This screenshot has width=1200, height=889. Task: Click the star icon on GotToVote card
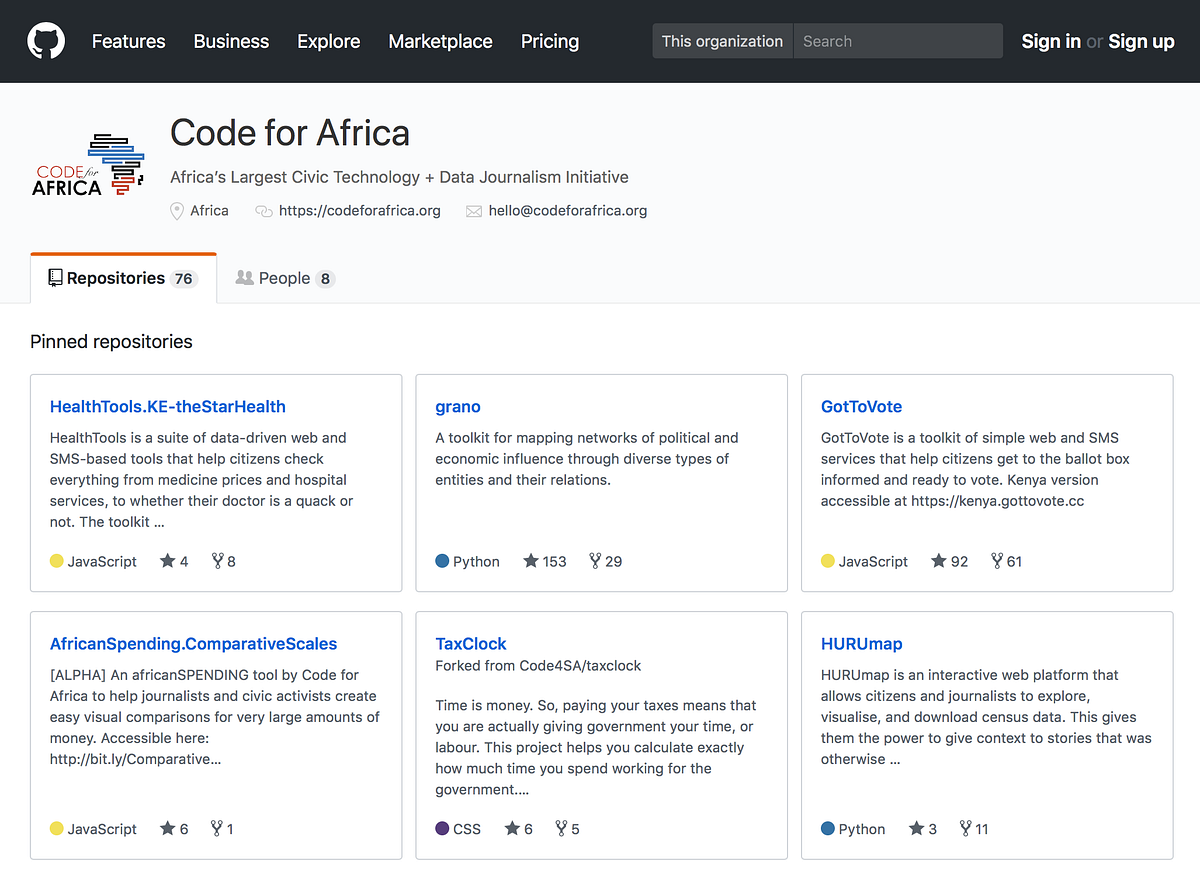click(x=938, y=561)
